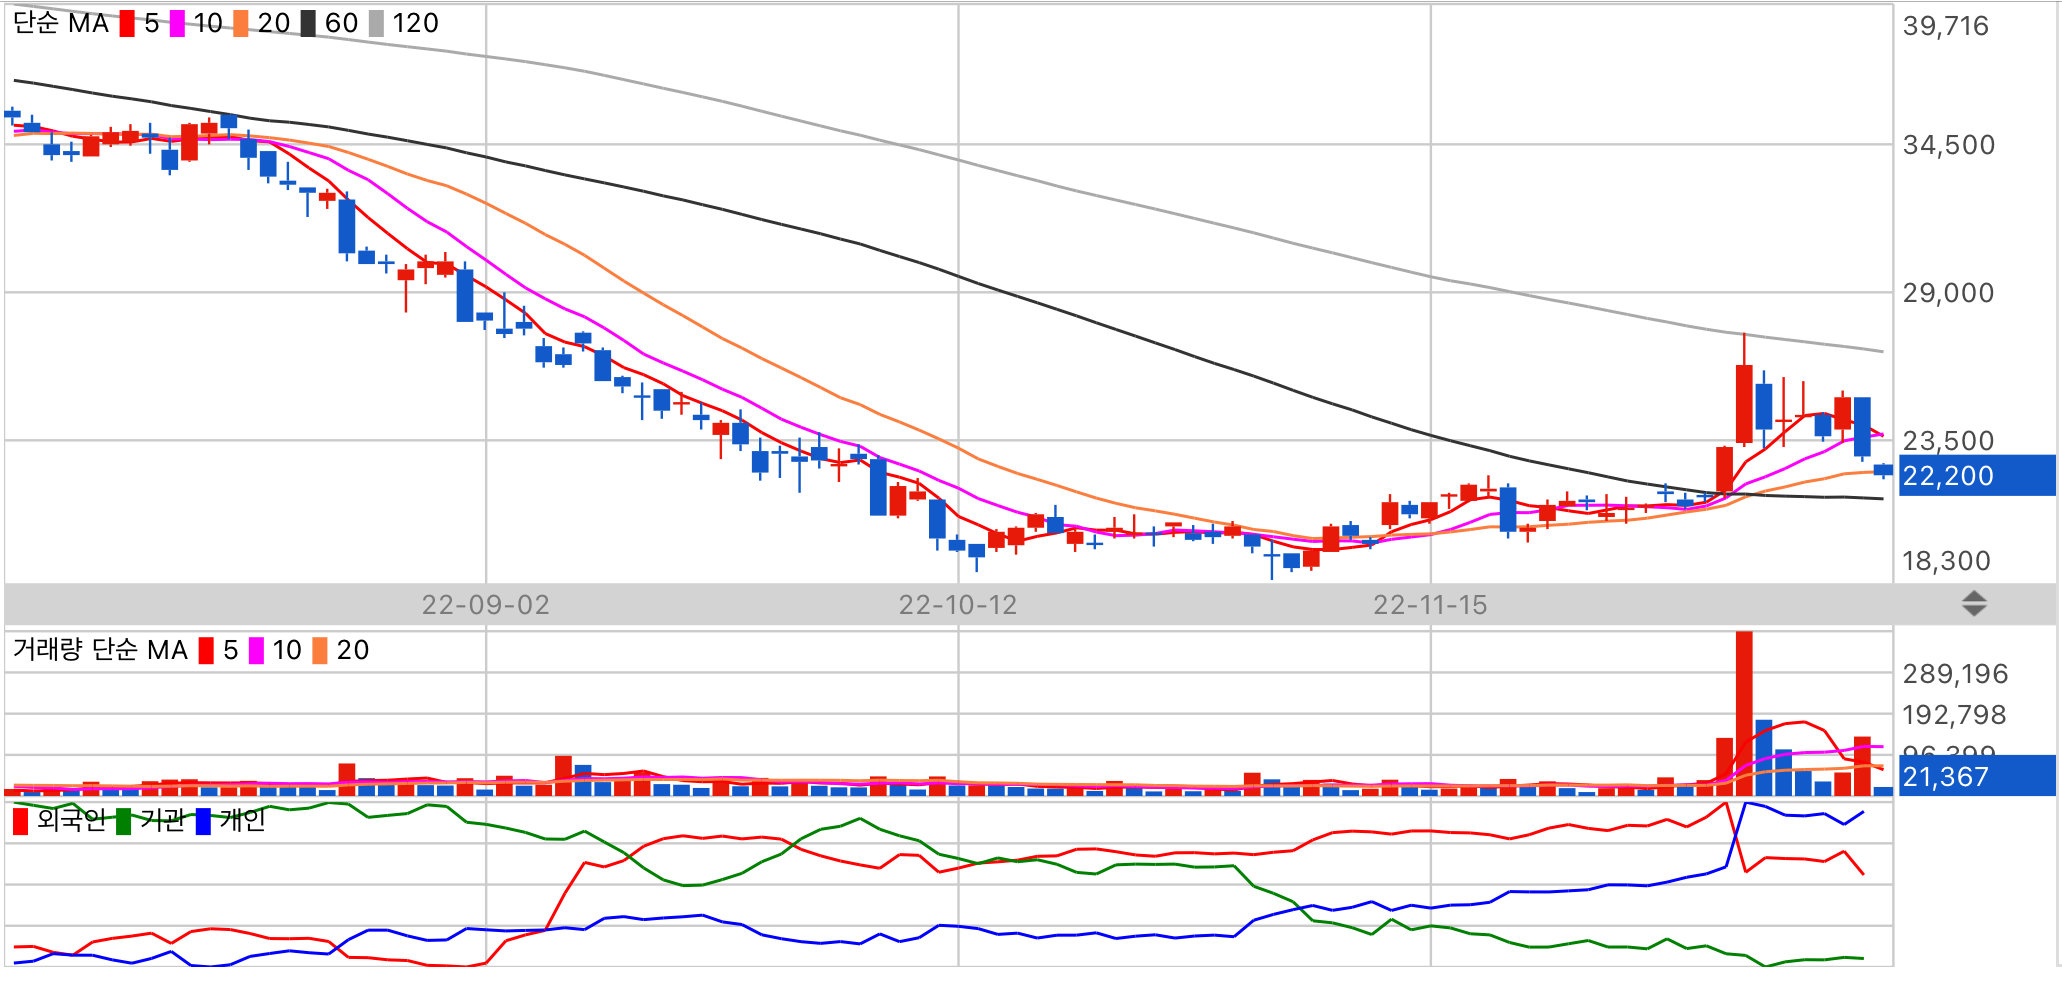Click the 39,716 price axis label
Screen dimensions: 2062x986
pyautogui.click(x=1946, y=26)
